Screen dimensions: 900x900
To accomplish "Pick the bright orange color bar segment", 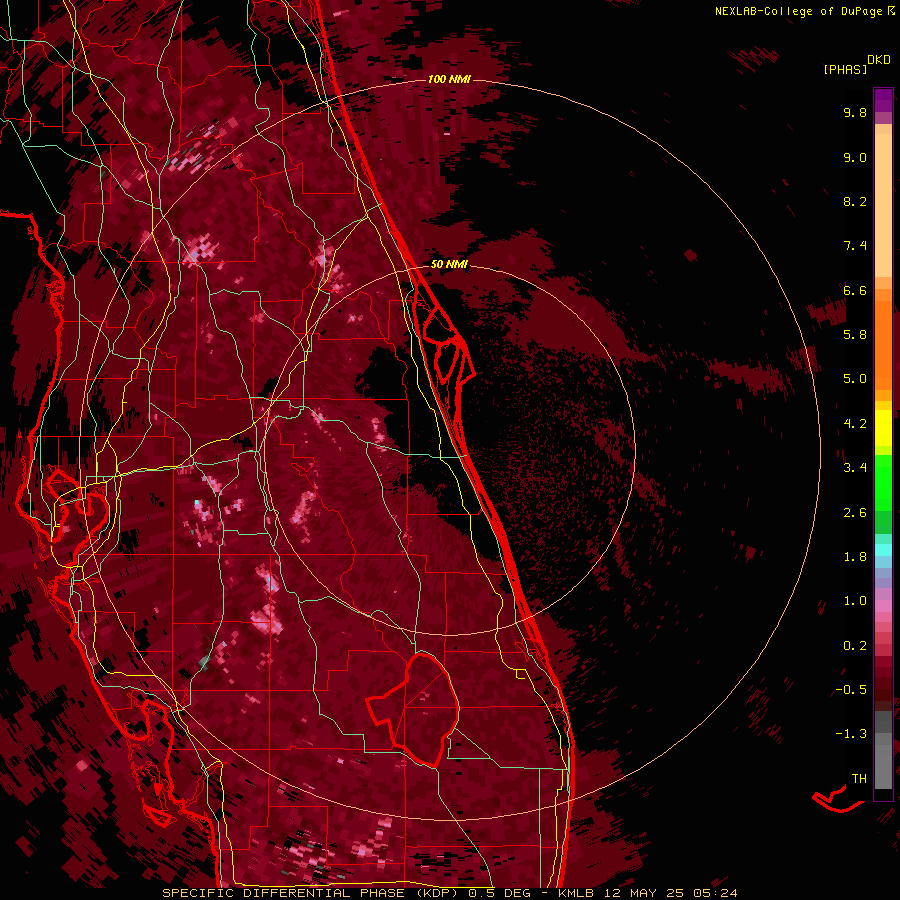I will (x=883, y=346).
